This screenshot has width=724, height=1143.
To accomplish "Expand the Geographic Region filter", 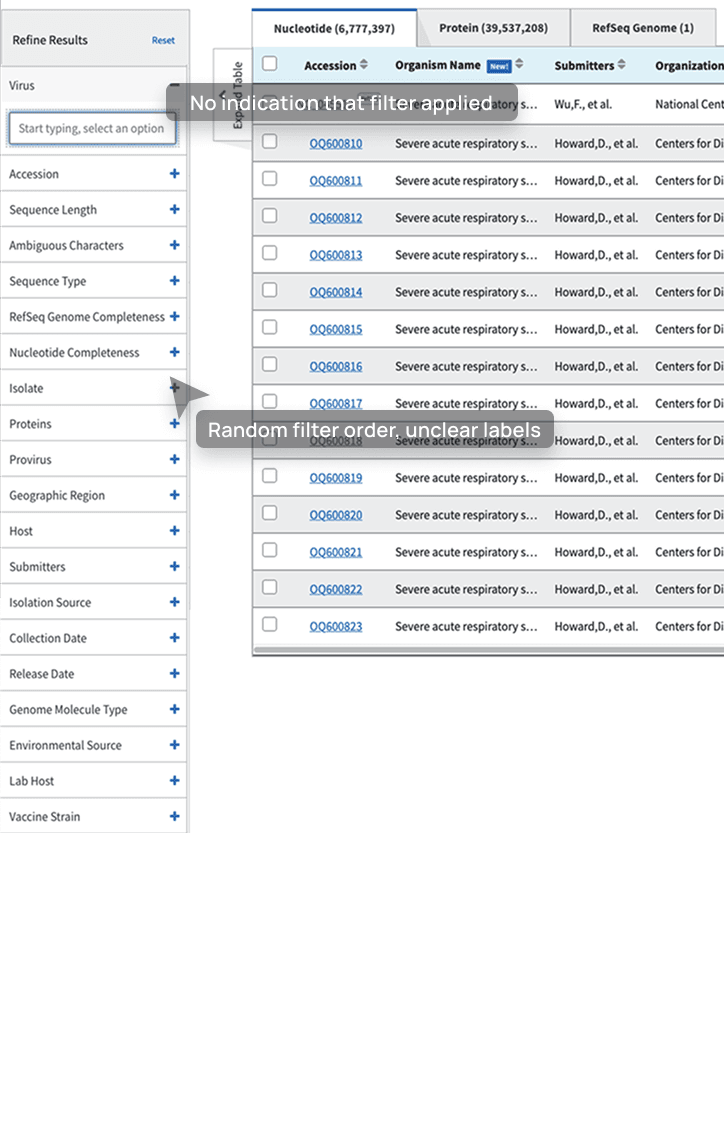I will (x=174, y=495).
